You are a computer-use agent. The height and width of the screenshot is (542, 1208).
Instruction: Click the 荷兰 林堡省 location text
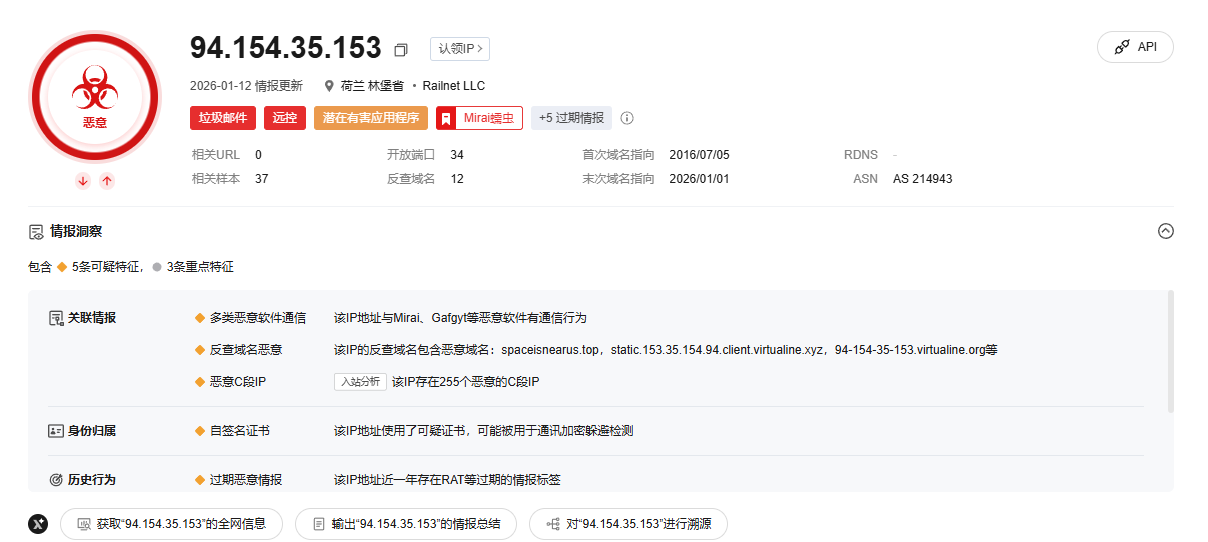click(372, 86)
